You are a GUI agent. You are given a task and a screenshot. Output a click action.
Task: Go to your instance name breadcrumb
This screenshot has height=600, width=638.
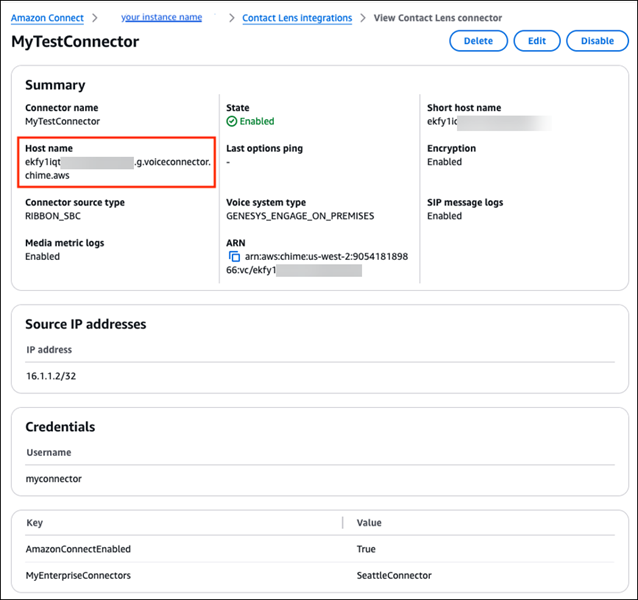pos(161,18)
